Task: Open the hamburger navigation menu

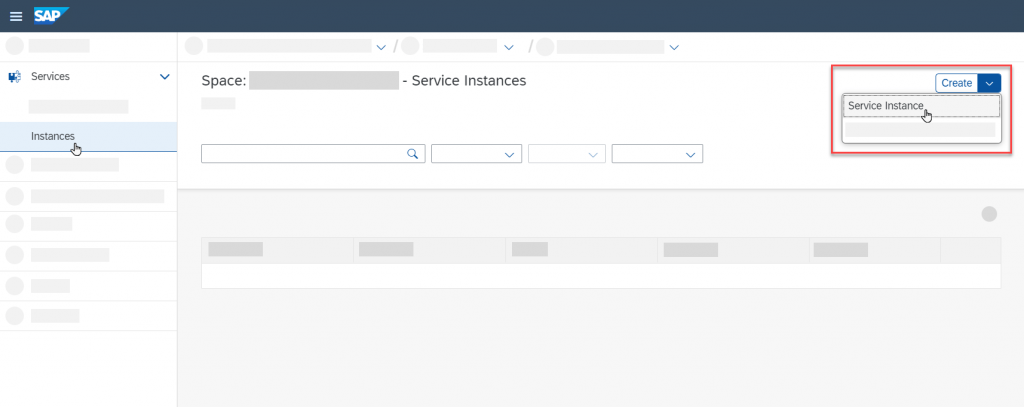Action: pos(16,16)
